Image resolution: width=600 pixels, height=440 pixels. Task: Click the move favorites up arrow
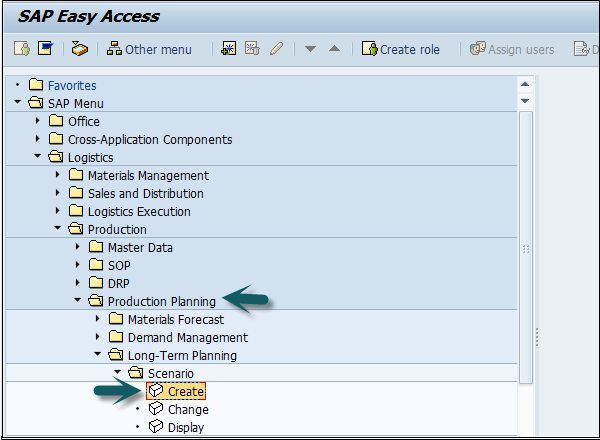click(334, 48)
